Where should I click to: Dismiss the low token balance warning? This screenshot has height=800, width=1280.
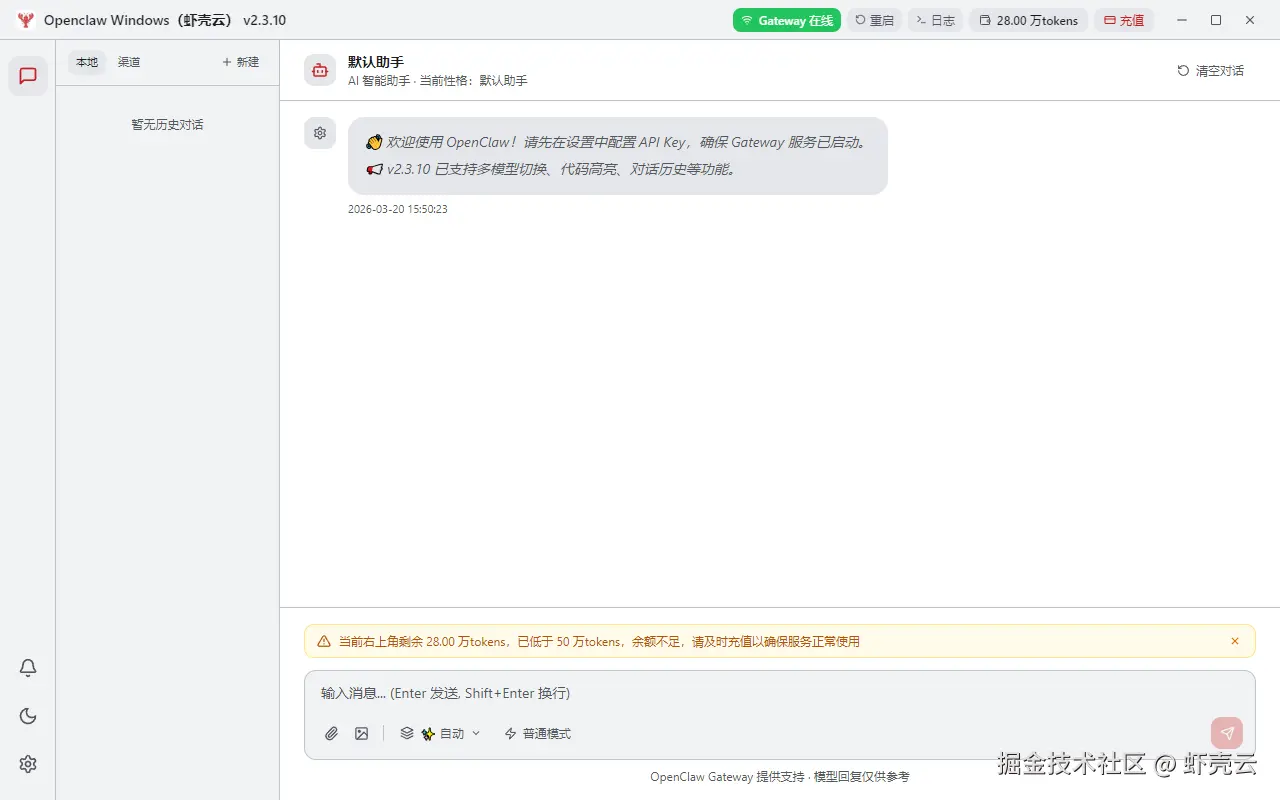[x=1235, y=641]
